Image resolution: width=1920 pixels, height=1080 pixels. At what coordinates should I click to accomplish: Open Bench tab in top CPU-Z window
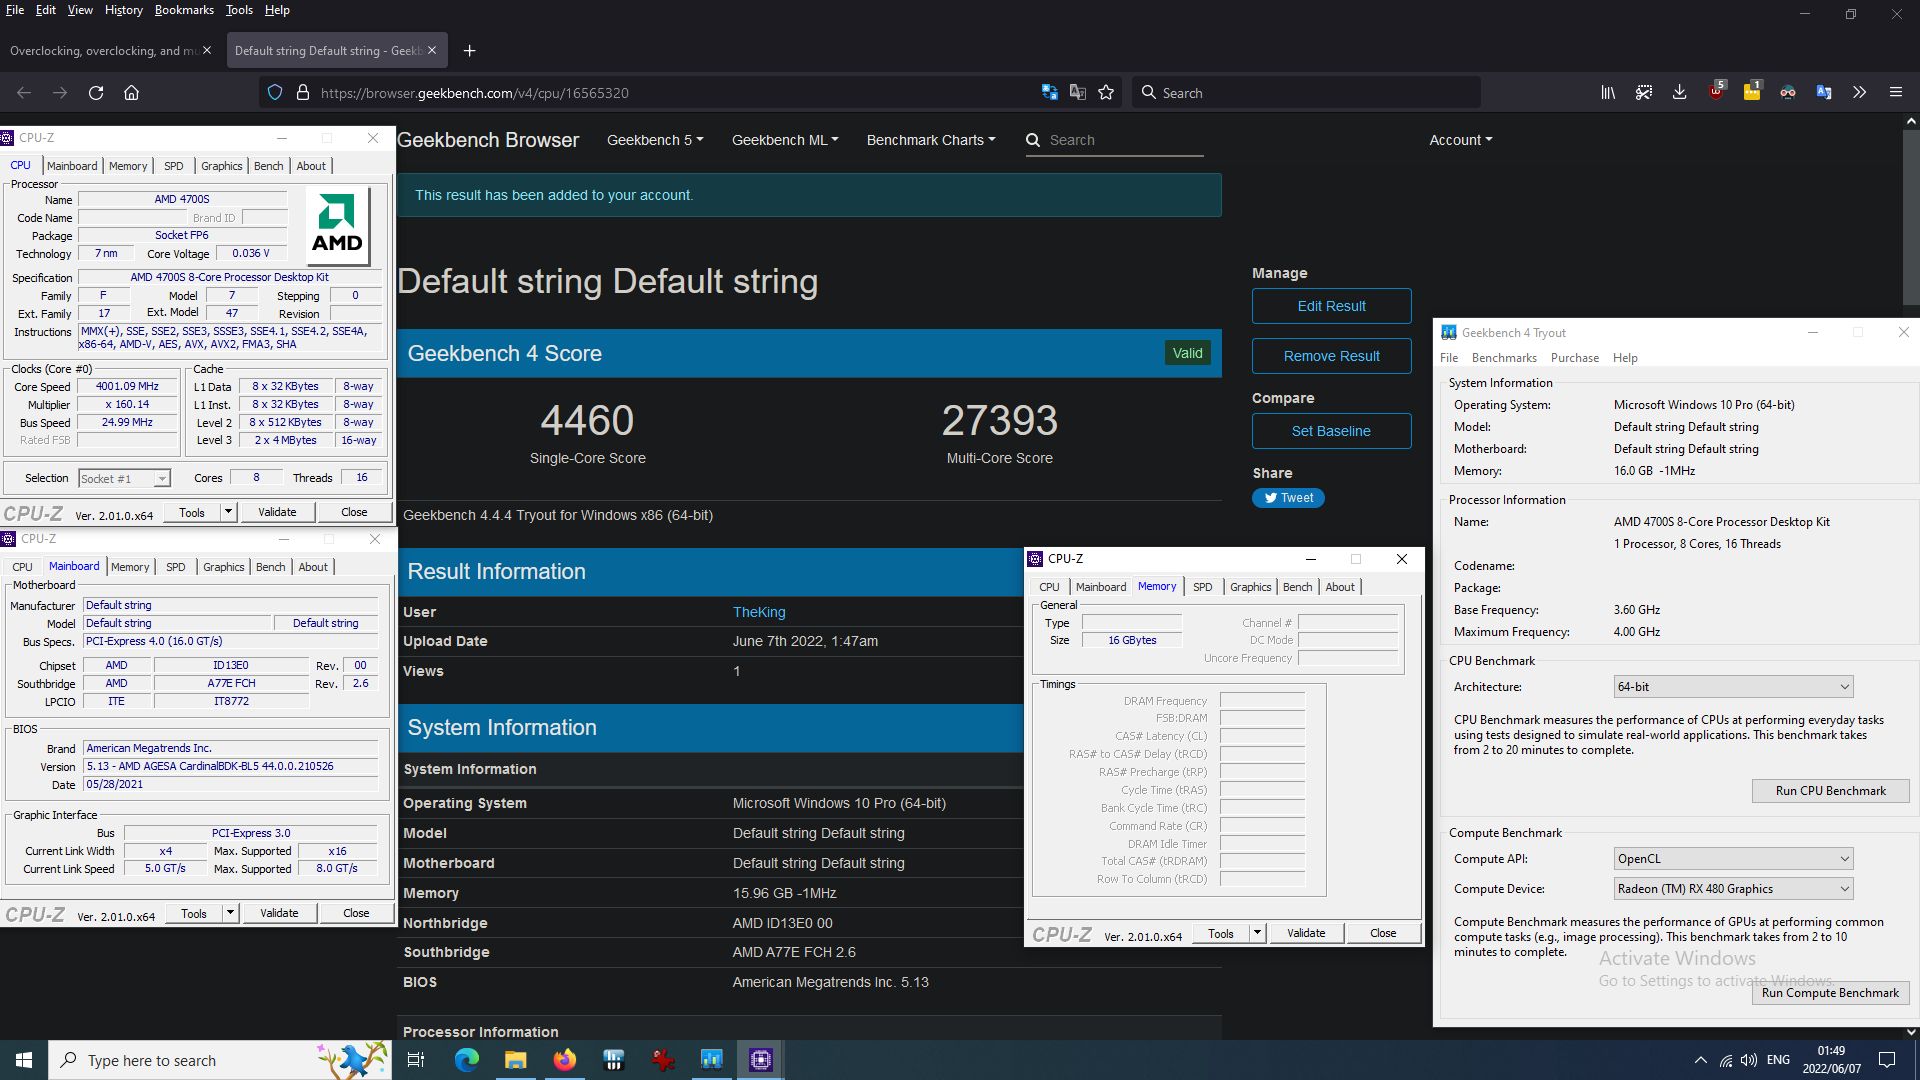tap(268, 166)
